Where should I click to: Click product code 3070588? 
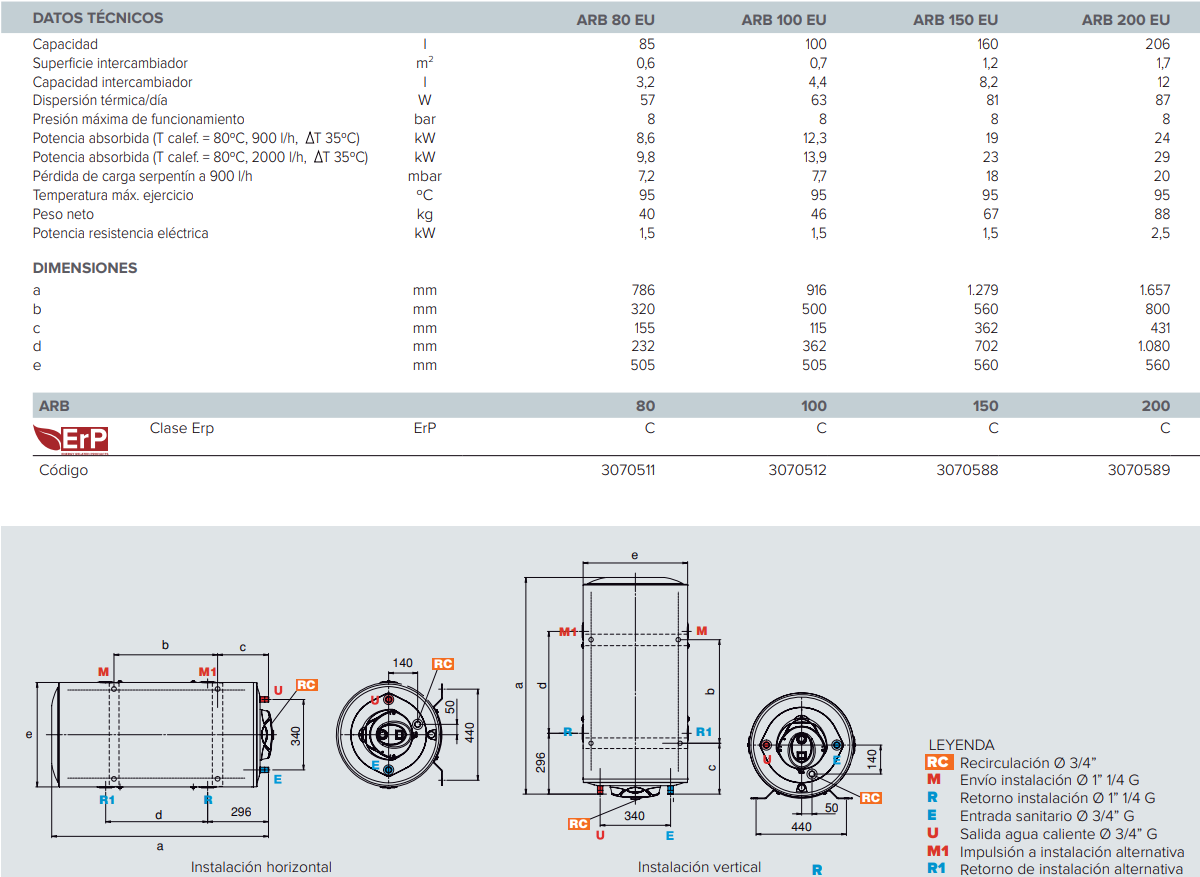click(x=967, y=470)
